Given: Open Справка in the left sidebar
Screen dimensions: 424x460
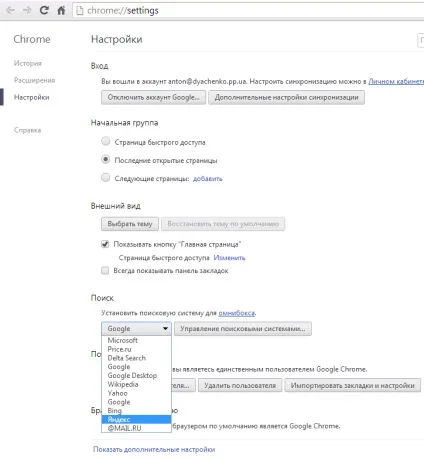Looking at the screenshot, I should 27,130.
